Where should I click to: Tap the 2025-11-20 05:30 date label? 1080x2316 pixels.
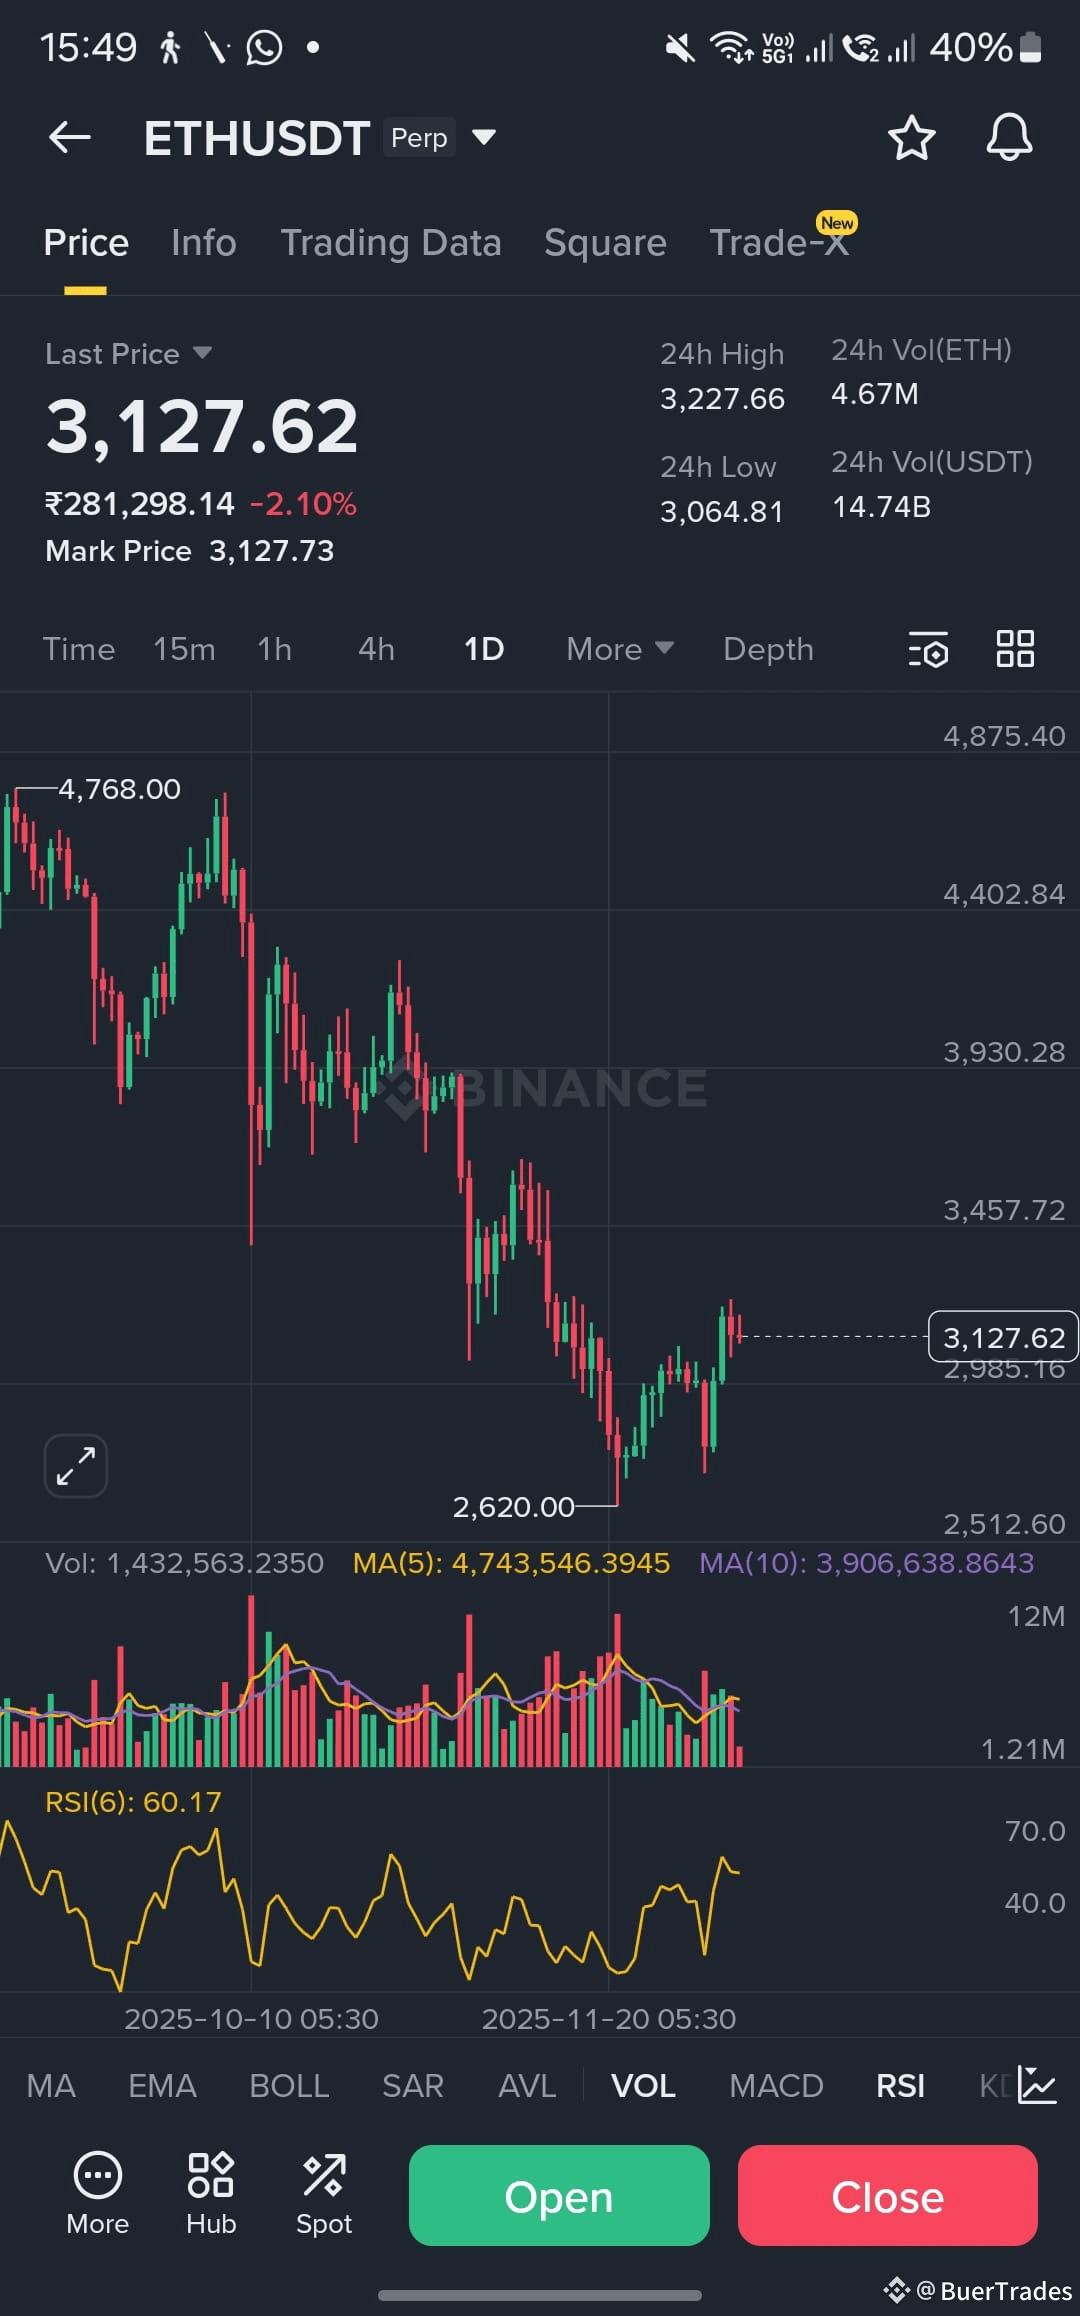tap(609, 2019)
